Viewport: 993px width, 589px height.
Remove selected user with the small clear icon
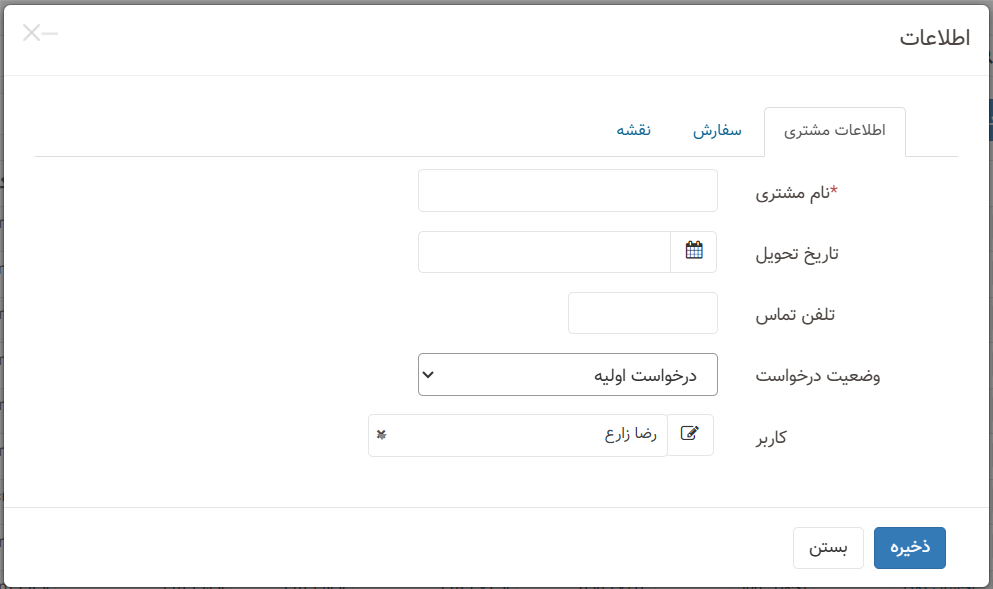pyautogui.click(x=380, y=434)
